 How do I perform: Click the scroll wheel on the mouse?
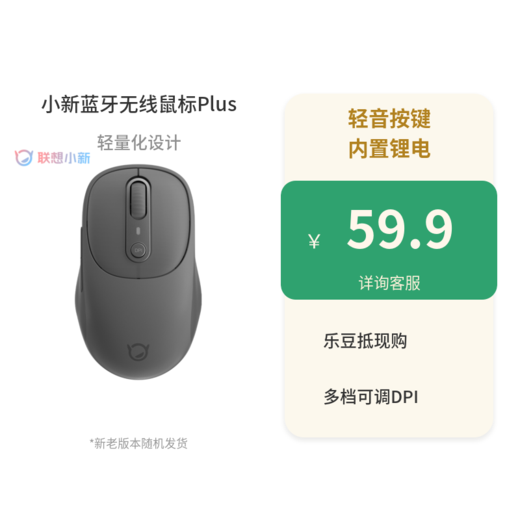138,199
